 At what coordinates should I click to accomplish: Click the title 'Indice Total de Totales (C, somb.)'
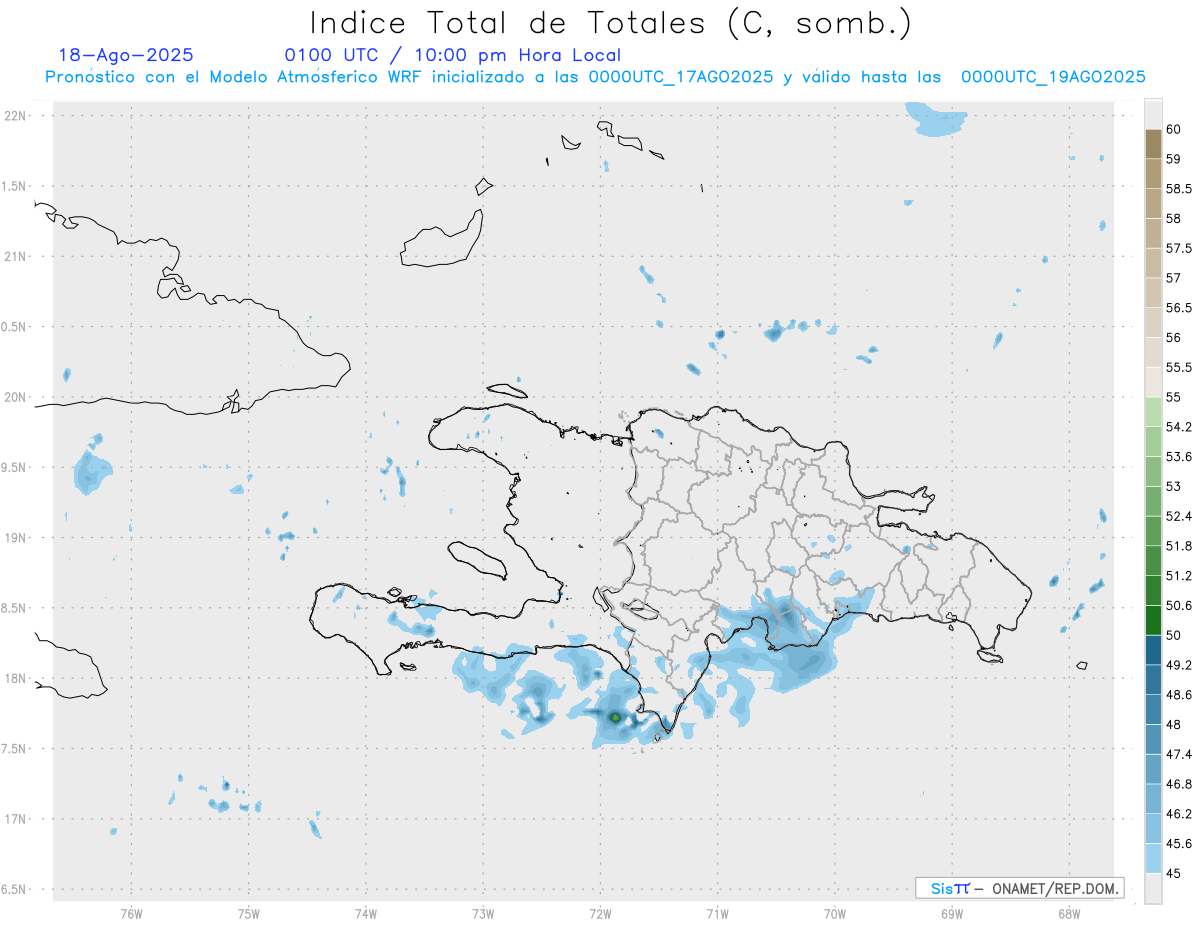tap(610, 23)
